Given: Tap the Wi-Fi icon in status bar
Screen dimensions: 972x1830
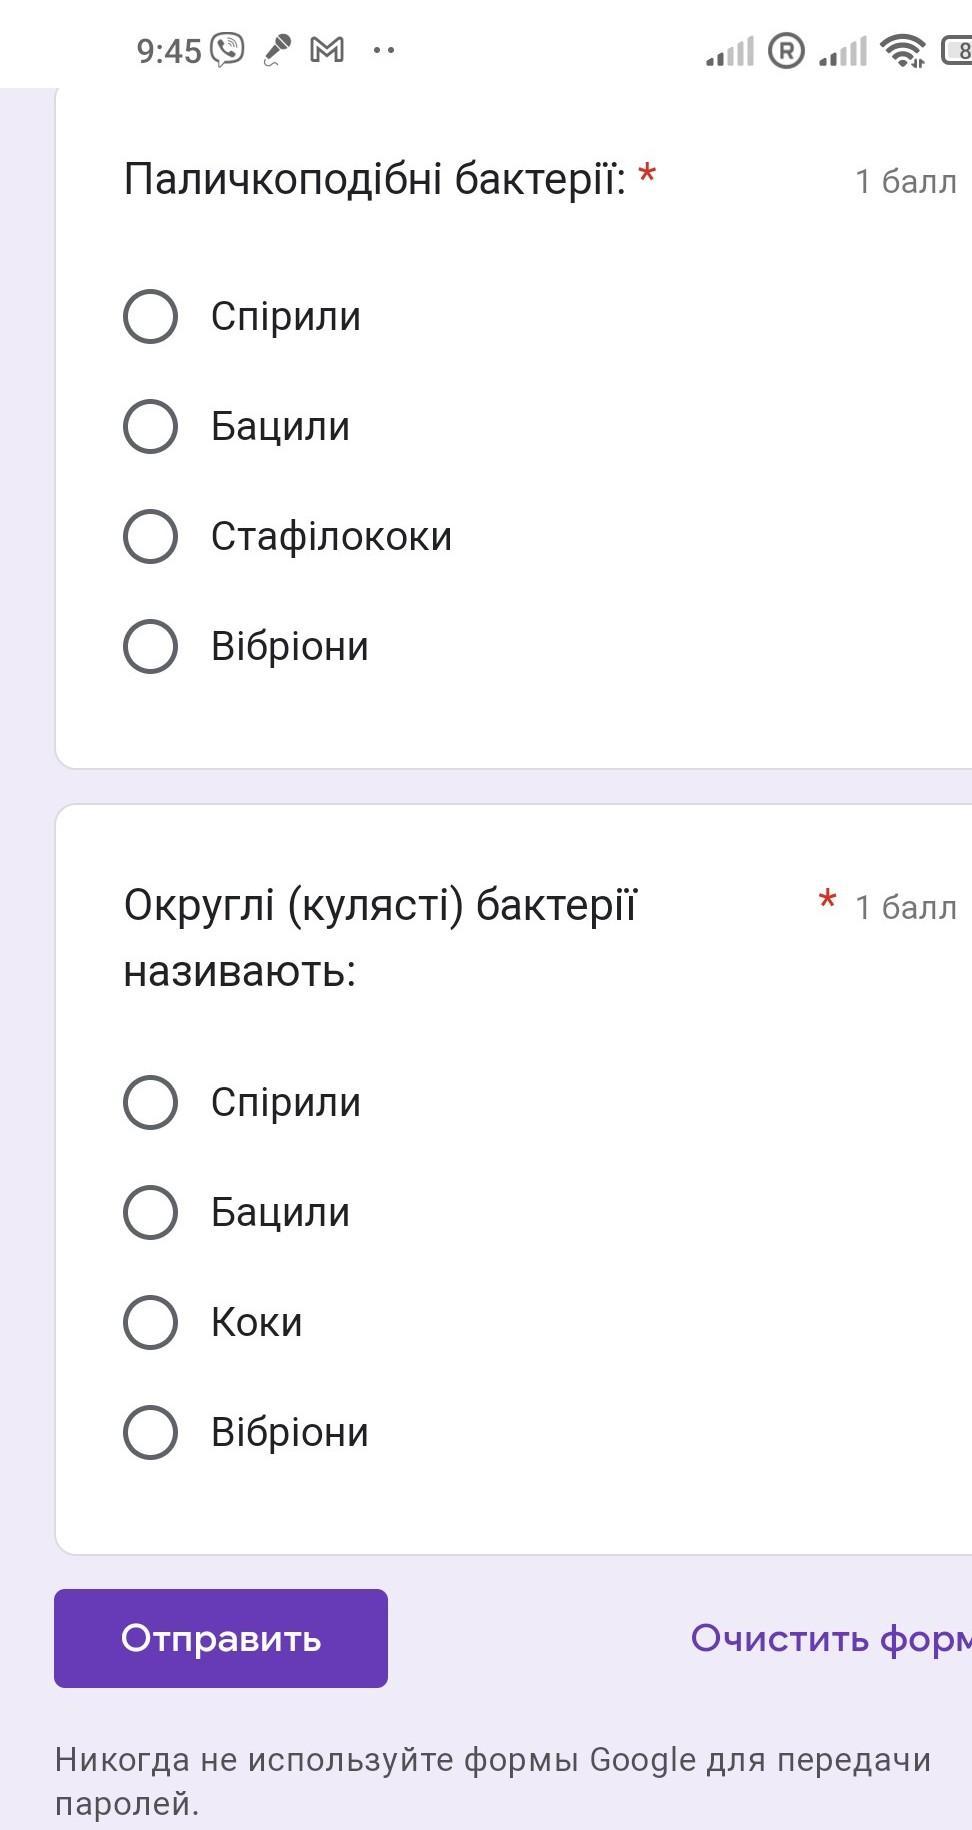Looking at the screenshot, I should click(902, 49).
